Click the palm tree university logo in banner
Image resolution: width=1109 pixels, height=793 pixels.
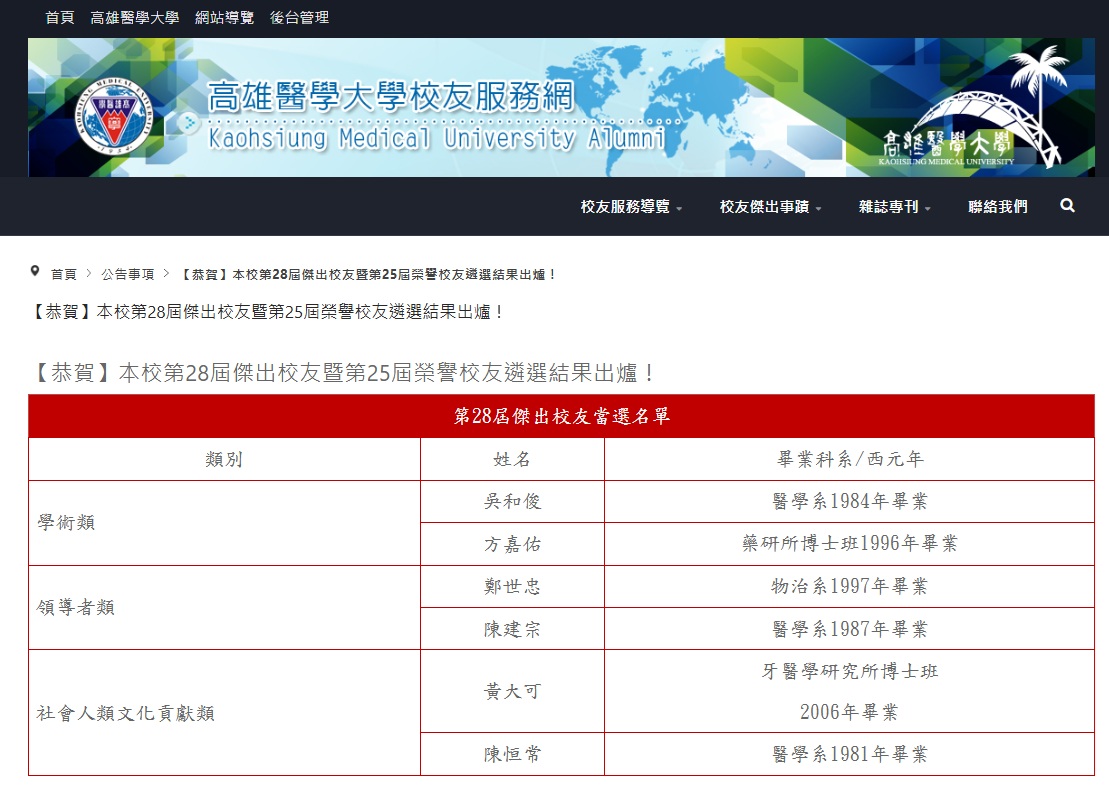click(x=972, y=108)
